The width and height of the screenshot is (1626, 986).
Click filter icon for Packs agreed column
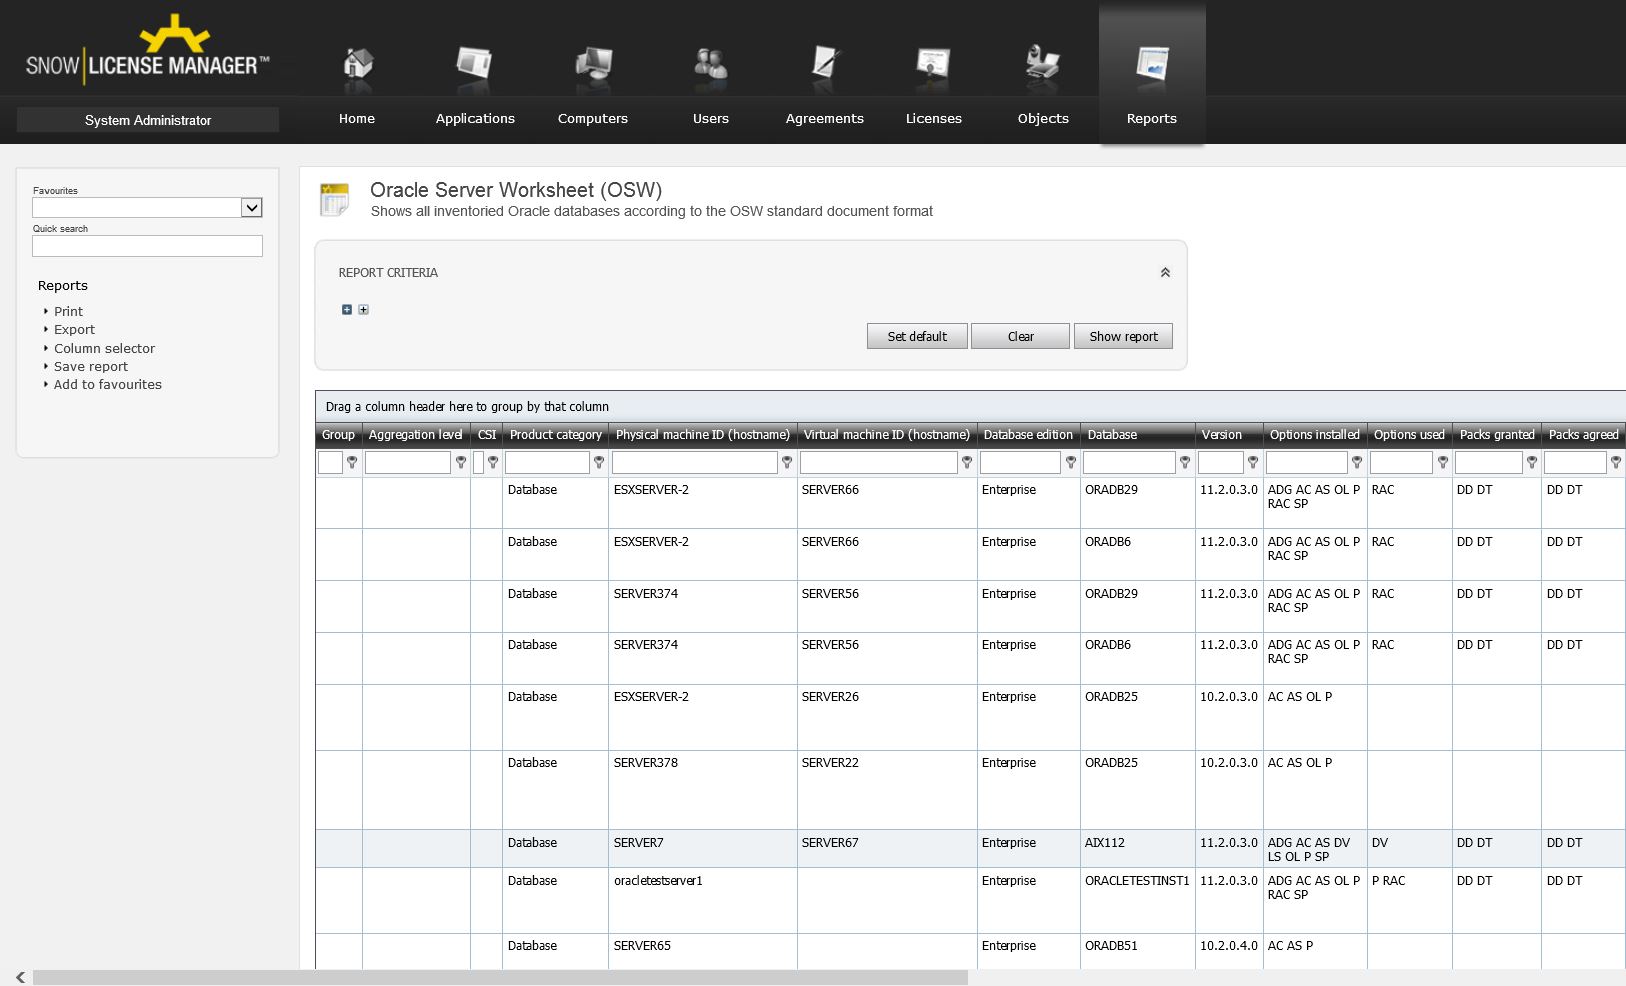1616,462
